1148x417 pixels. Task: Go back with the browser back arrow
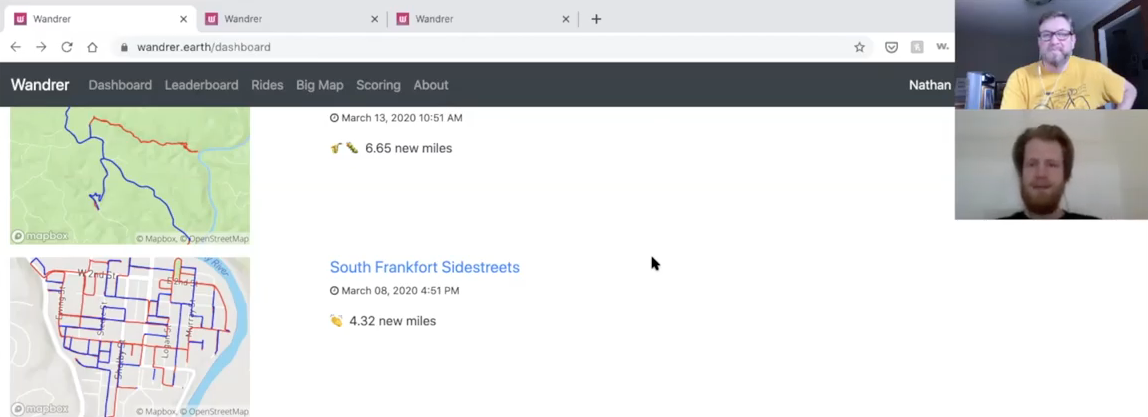tap(15, 47)
